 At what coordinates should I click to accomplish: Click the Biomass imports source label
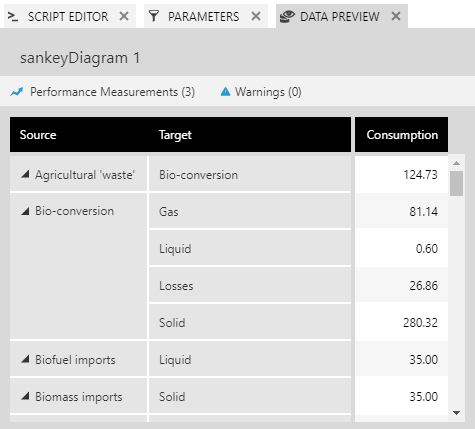click(x=79, y=397)
